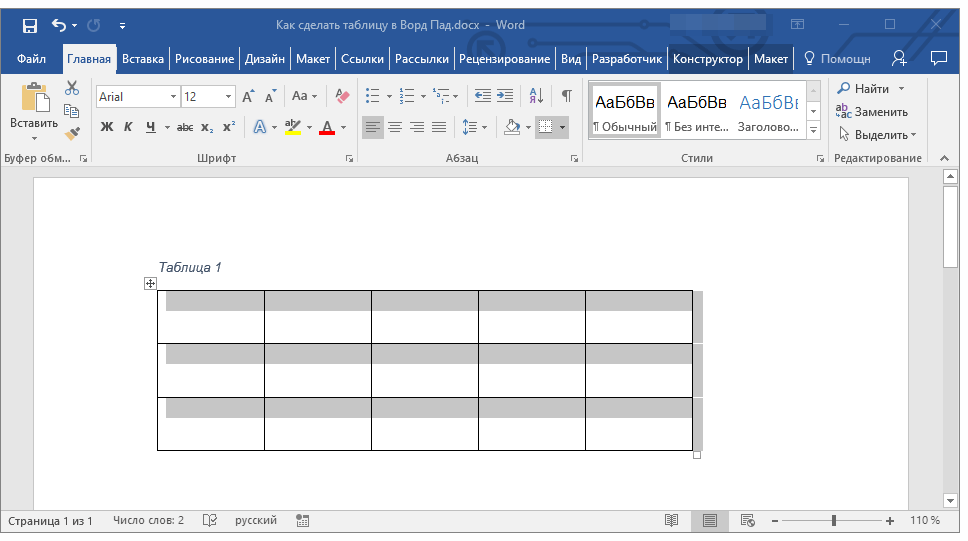Toggle underline formatting (Ч)
This screenshot has height=541, width=968.
click(151, 127)
